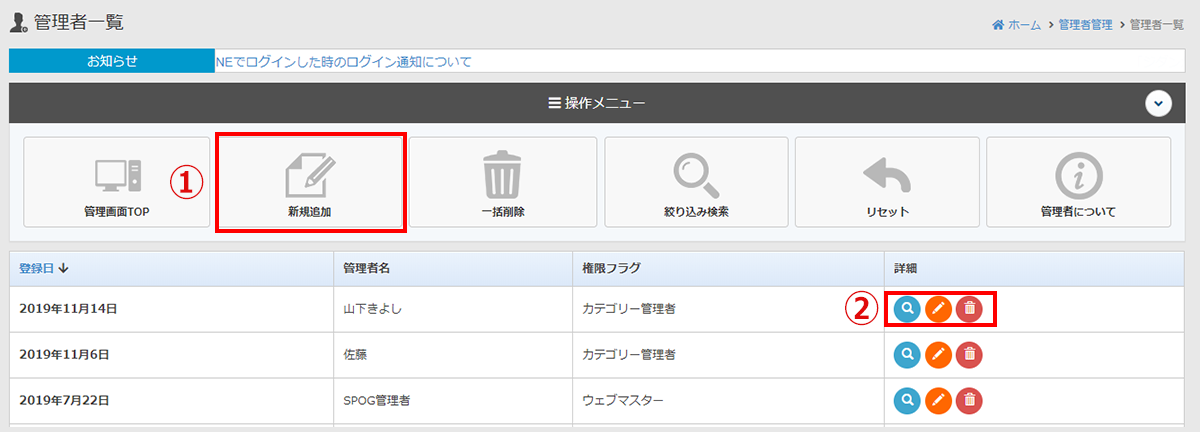View details of SPOG管理者 entry
1200x435 pixels.
pos(907,401)
